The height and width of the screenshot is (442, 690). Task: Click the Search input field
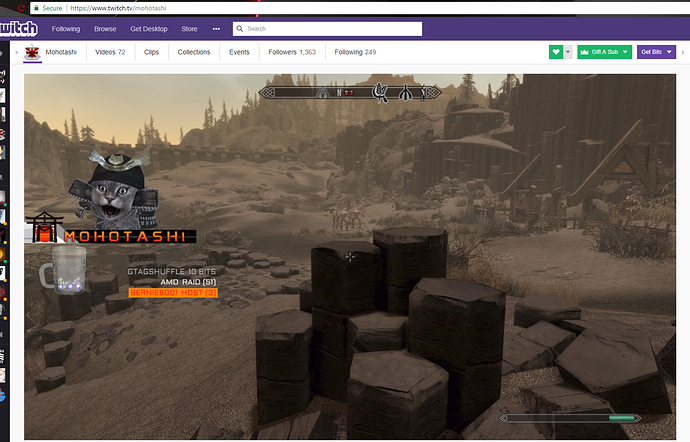click(327, 29)
